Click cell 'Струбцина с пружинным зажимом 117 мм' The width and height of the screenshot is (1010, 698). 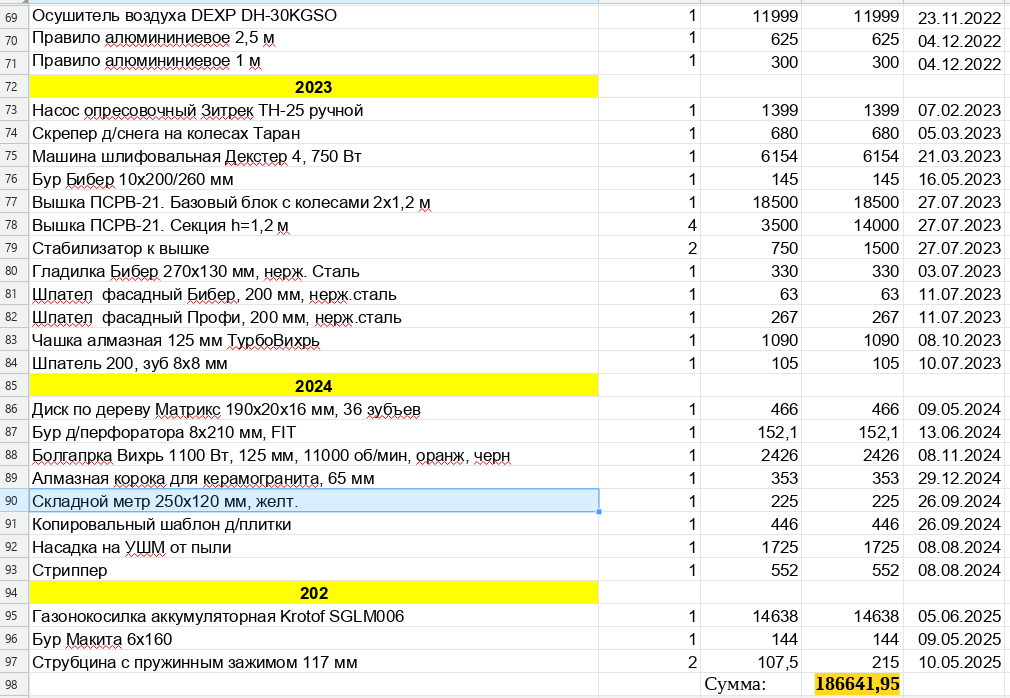pyautogui.click(x=314, y=662)
